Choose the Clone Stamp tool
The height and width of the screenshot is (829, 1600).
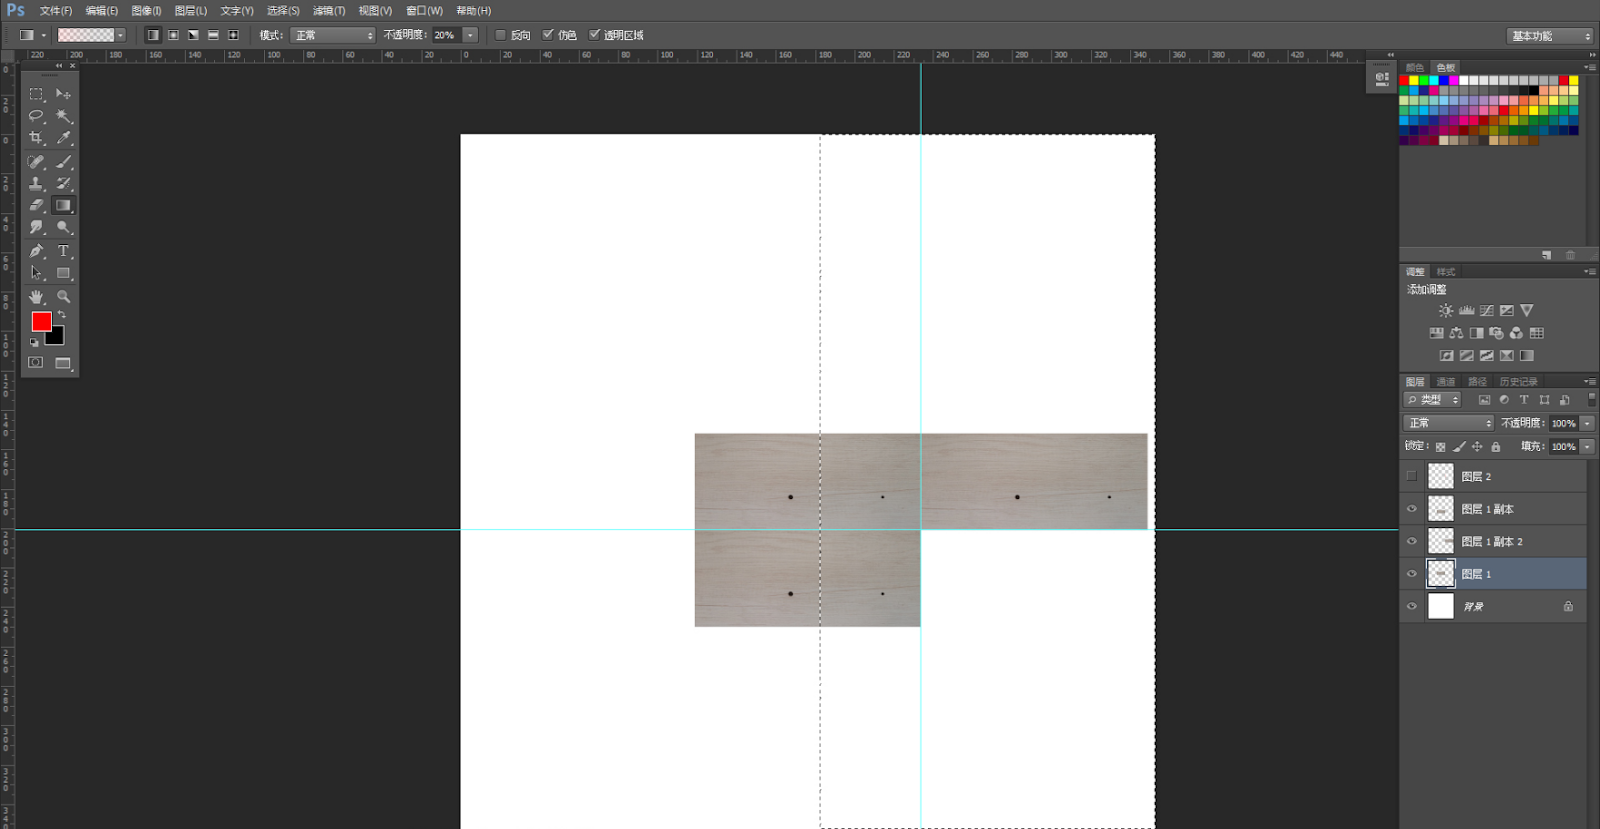[36, 184]
